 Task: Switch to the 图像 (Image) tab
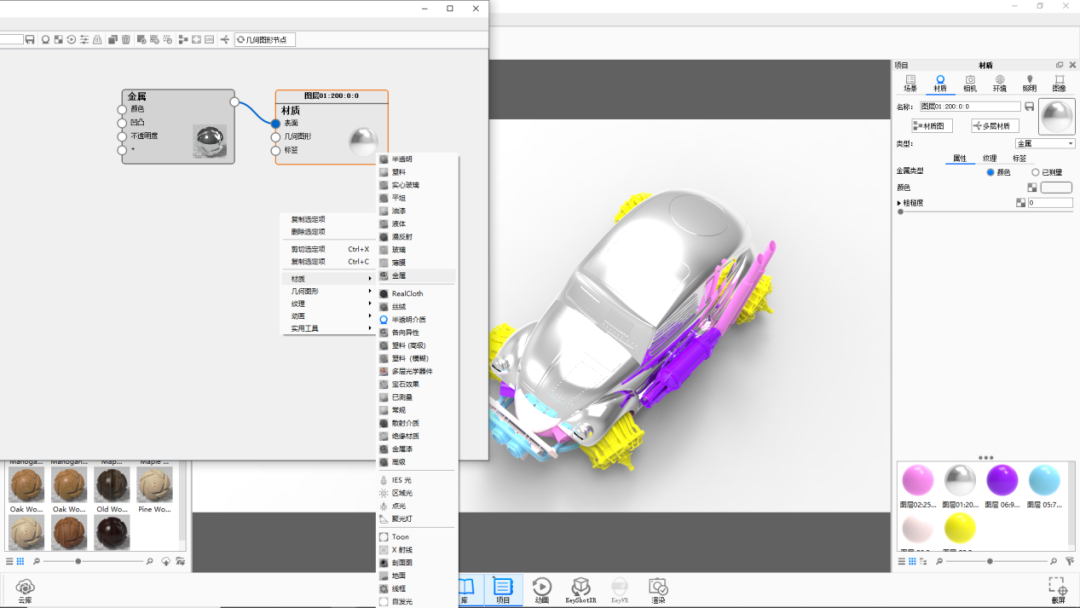[x=1059, y=83]
